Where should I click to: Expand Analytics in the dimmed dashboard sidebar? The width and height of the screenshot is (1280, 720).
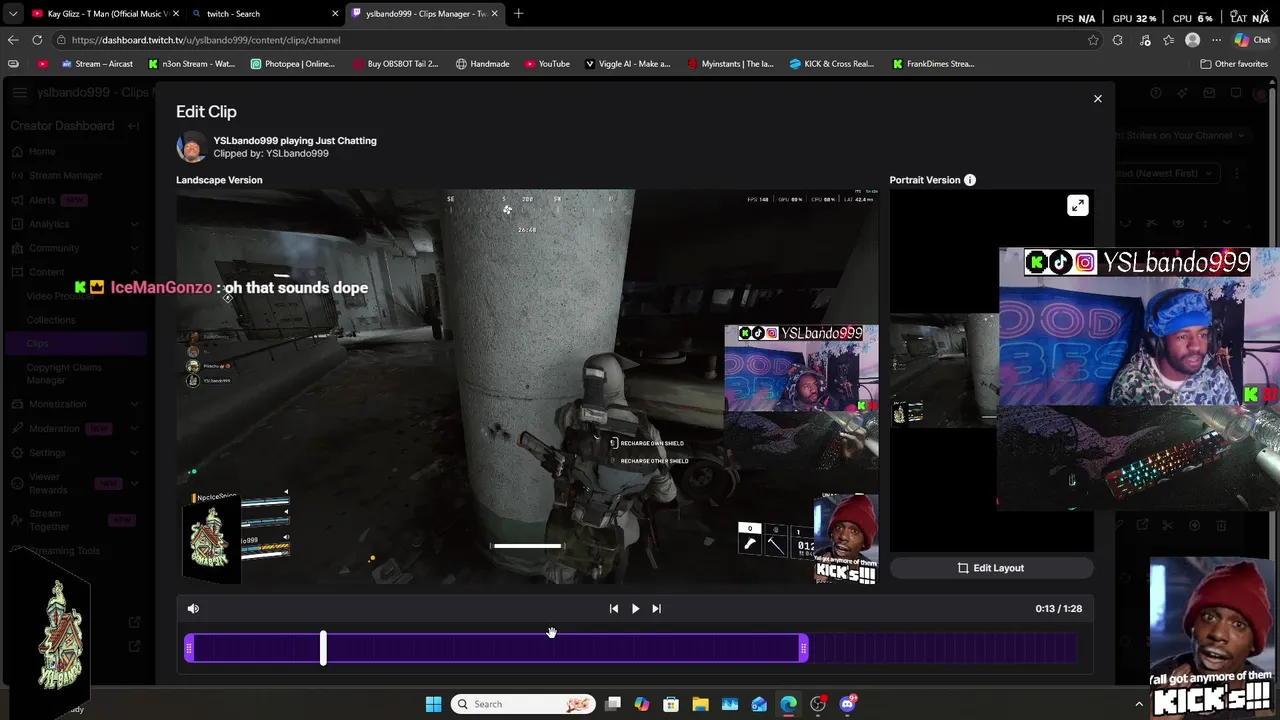(134, 224)
